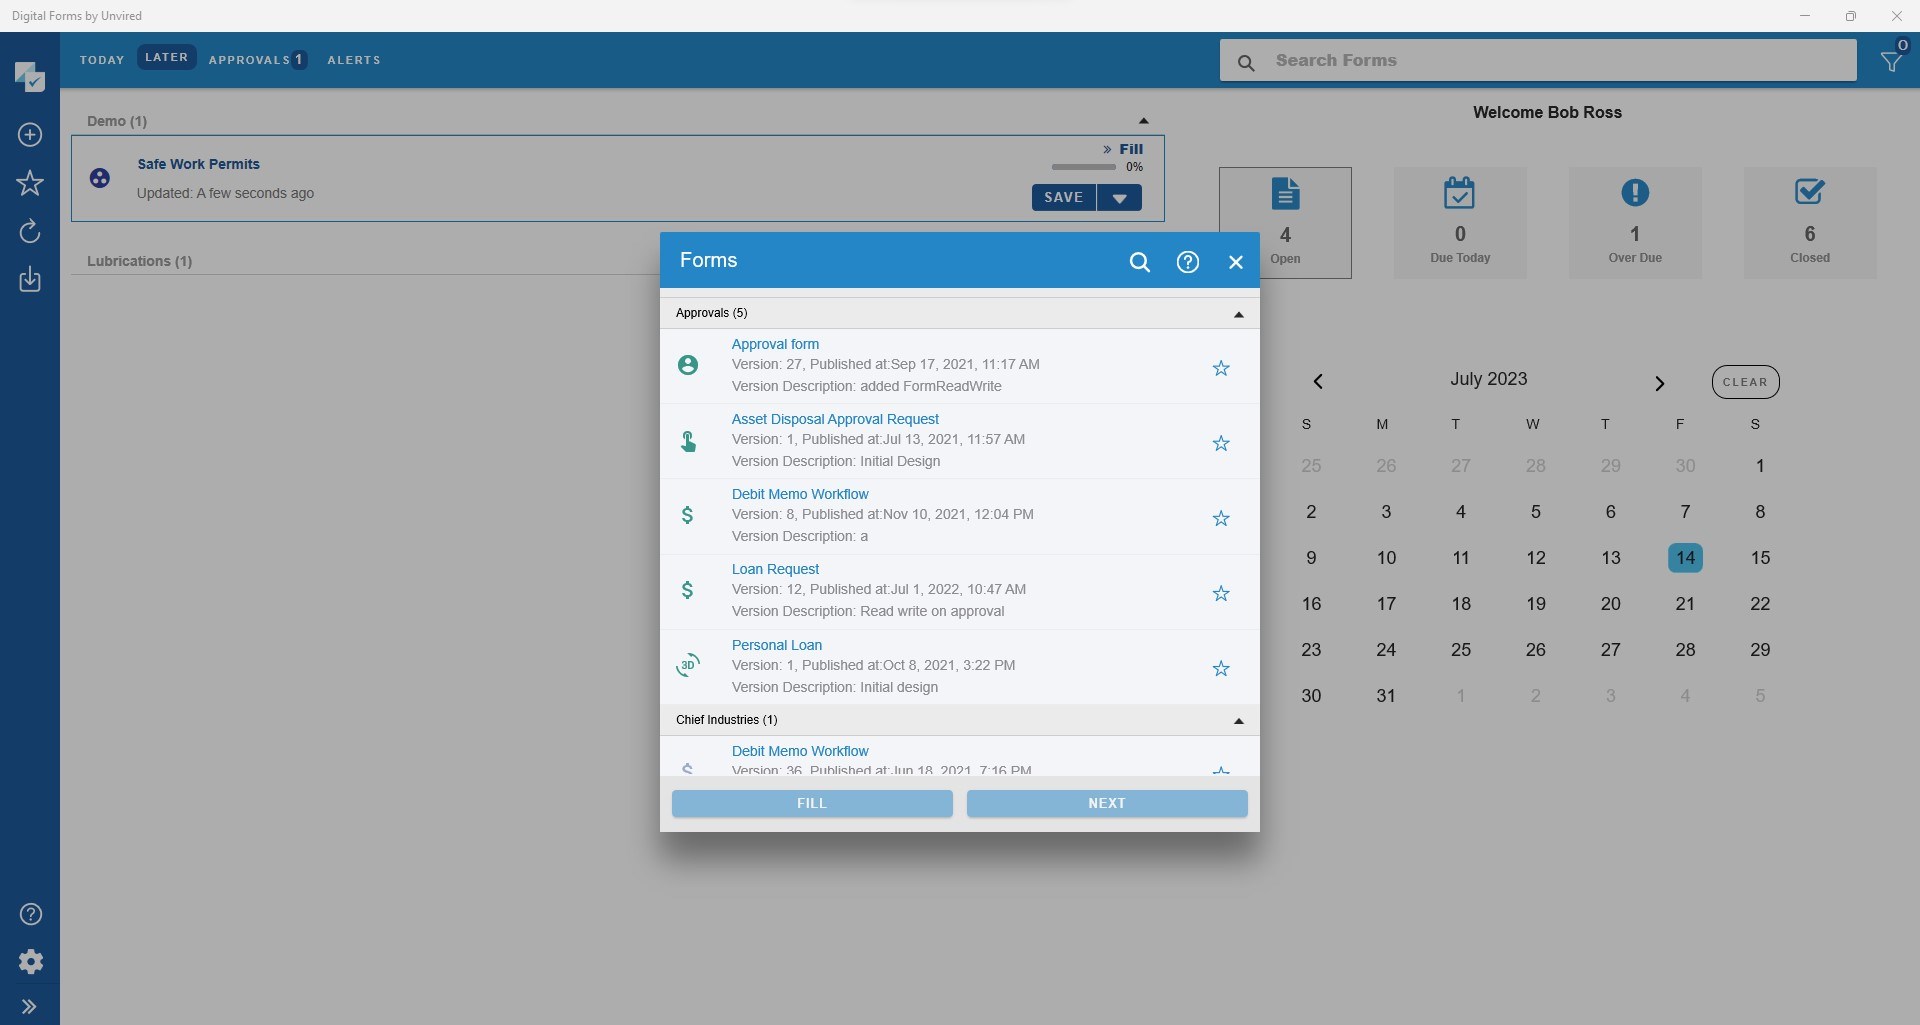1920x1025 pixels.
Task: Switch to the TODAY tab
Action: pyautogui.click(x=102, y=60)
